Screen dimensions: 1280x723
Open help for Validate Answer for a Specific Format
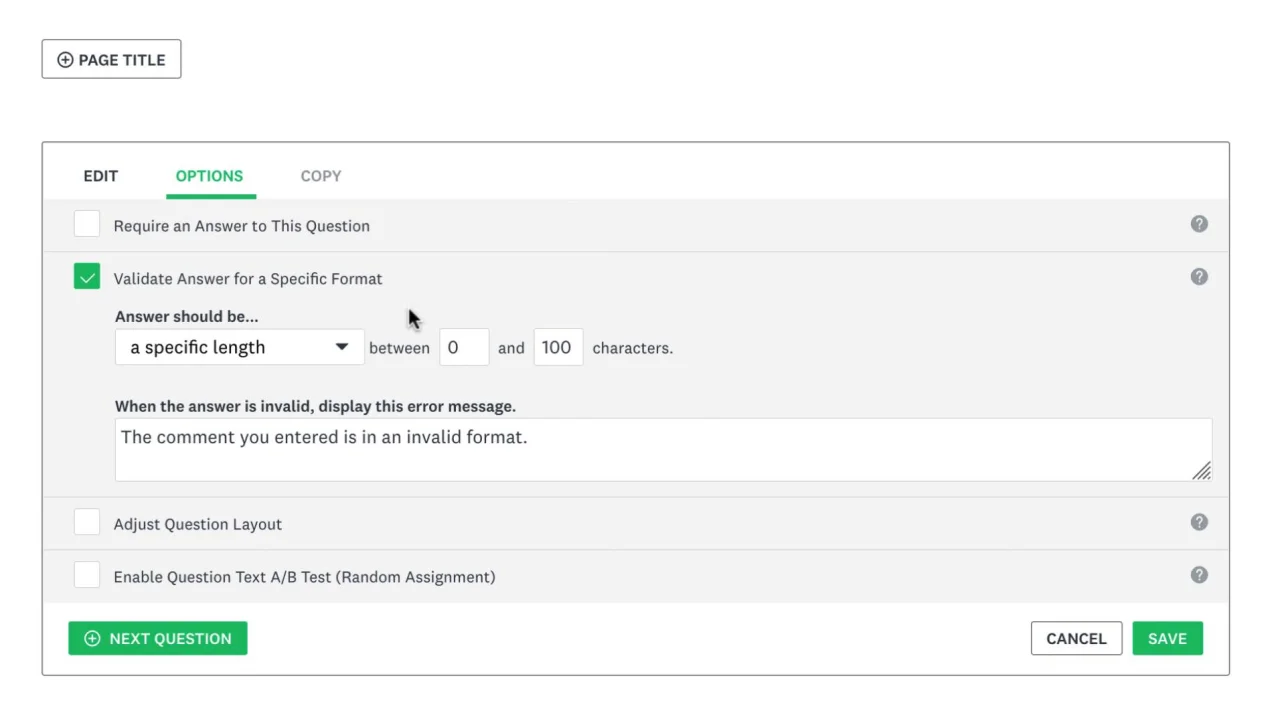tap(1199, 276)
